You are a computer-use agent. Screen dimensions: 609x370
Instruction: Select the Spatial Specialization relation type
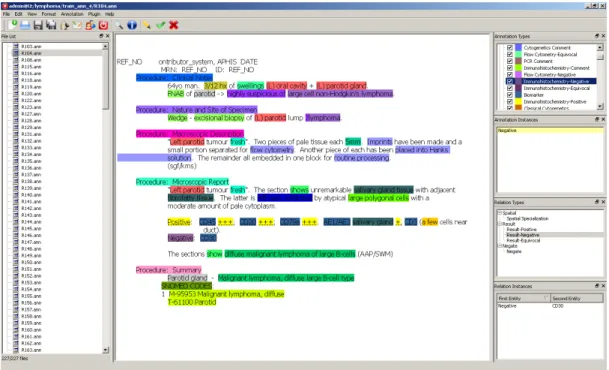click(x=527, y=218)
